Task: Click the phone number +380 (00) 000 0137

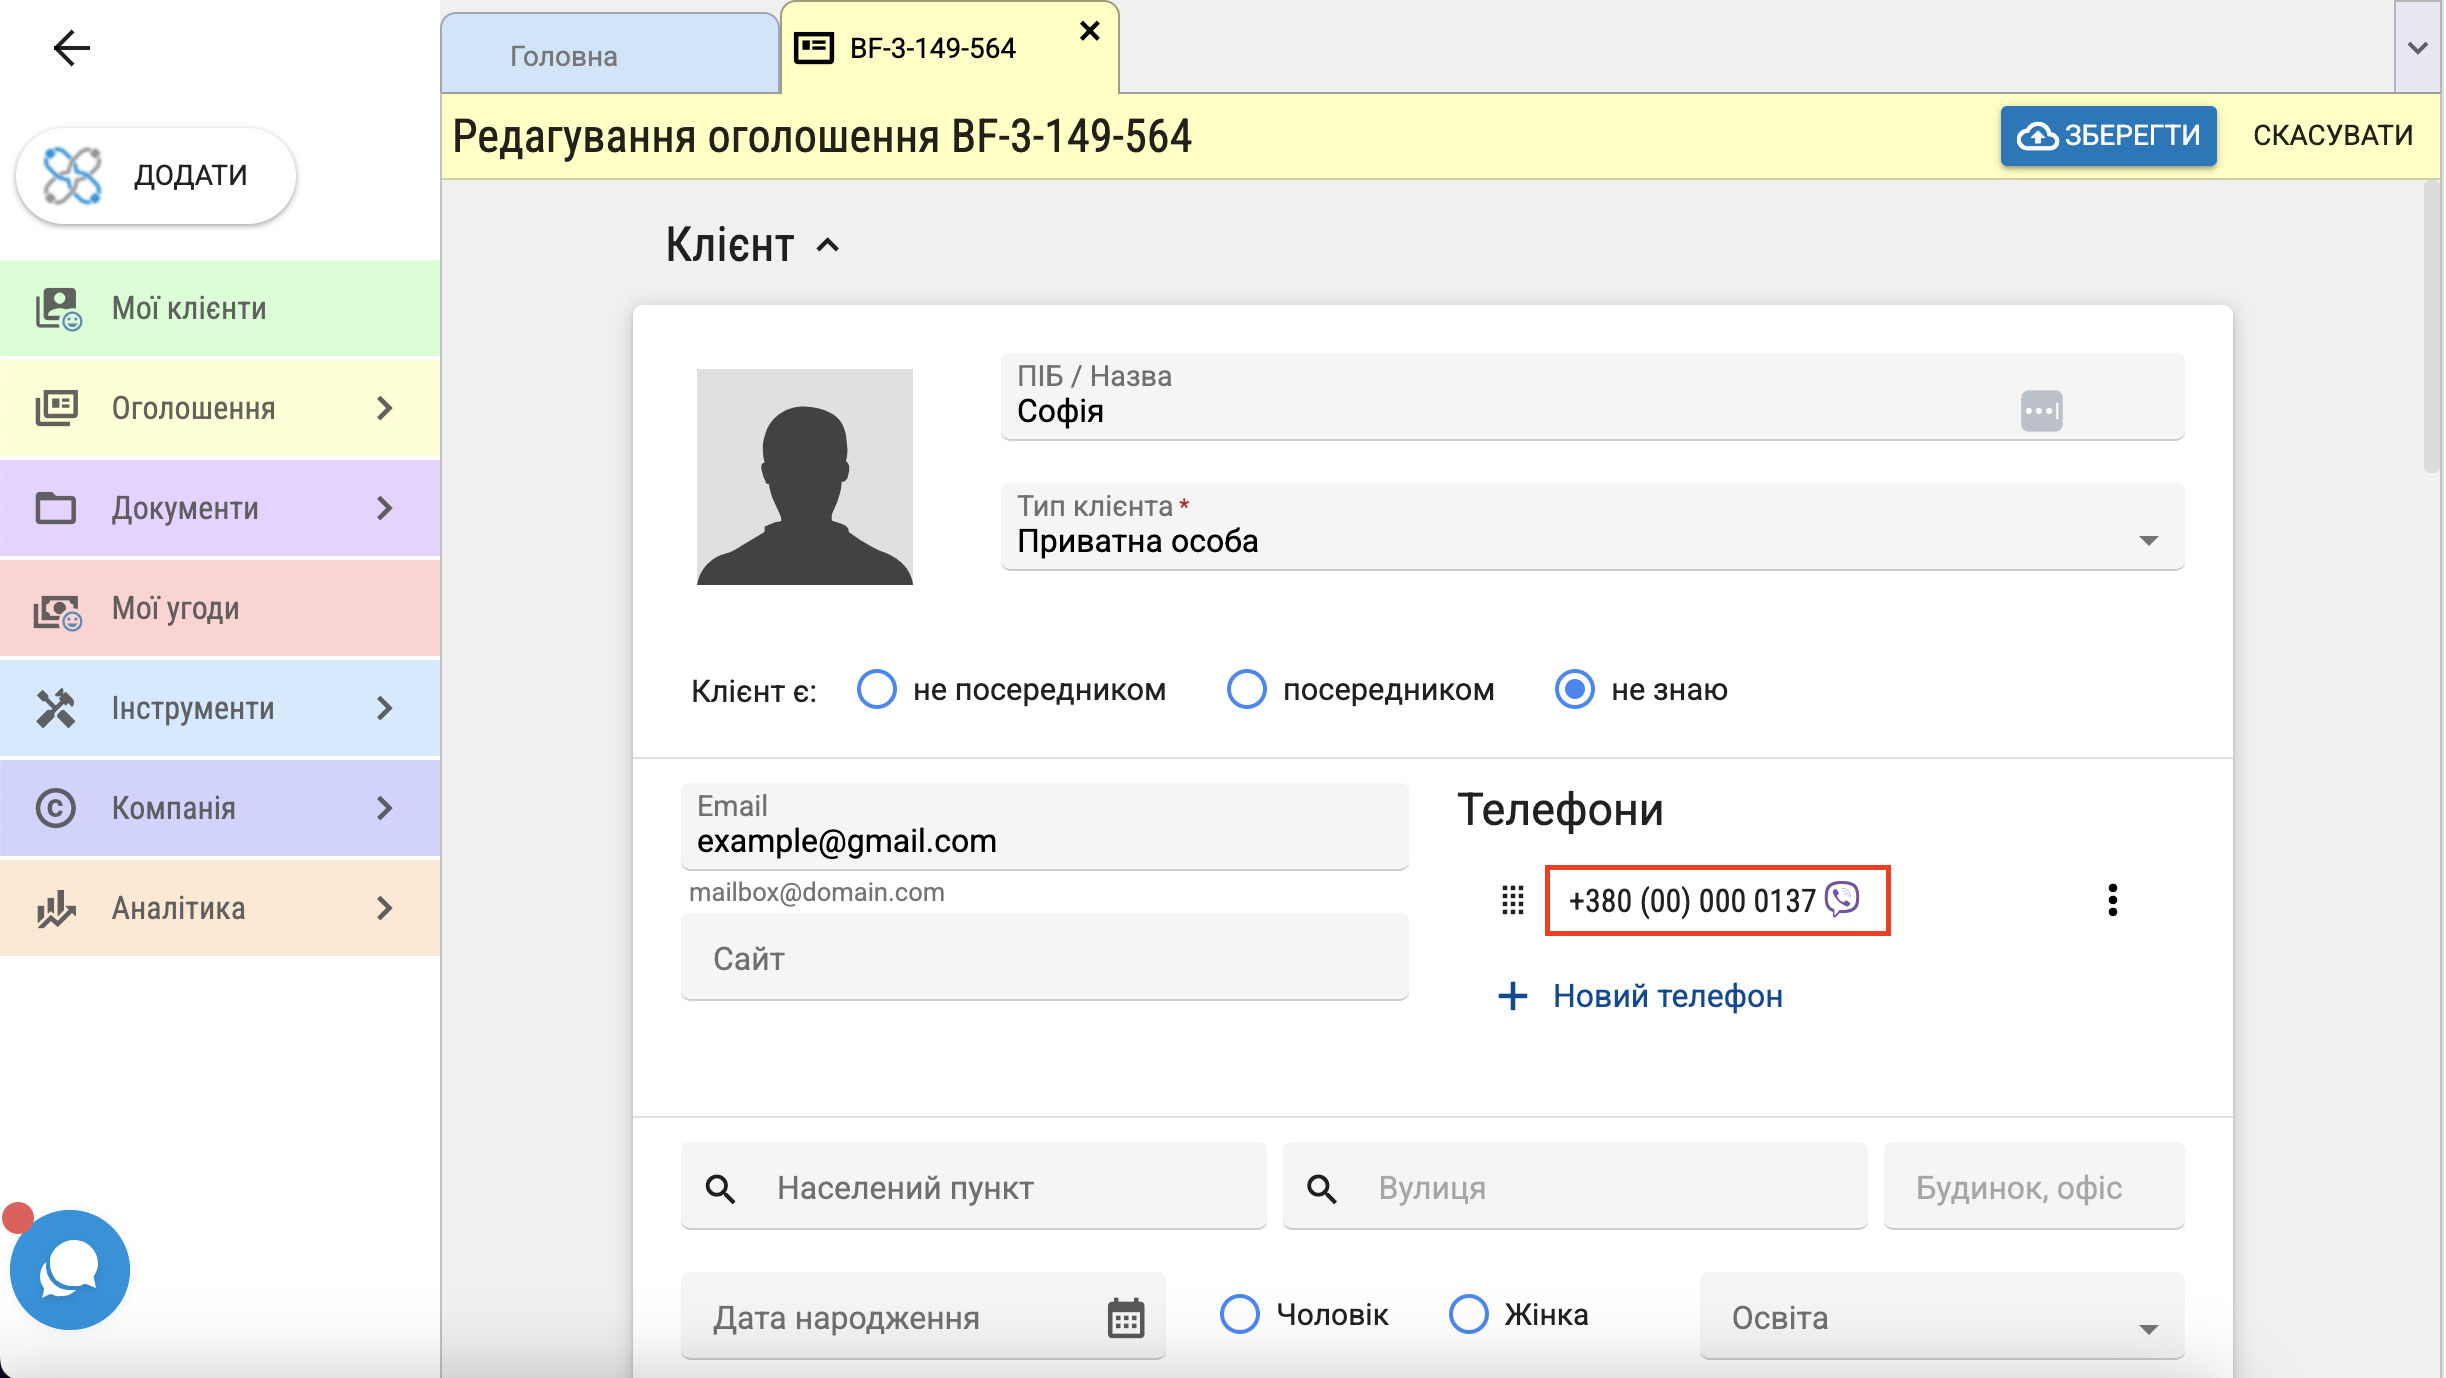Action: (x=1692, y=901)
